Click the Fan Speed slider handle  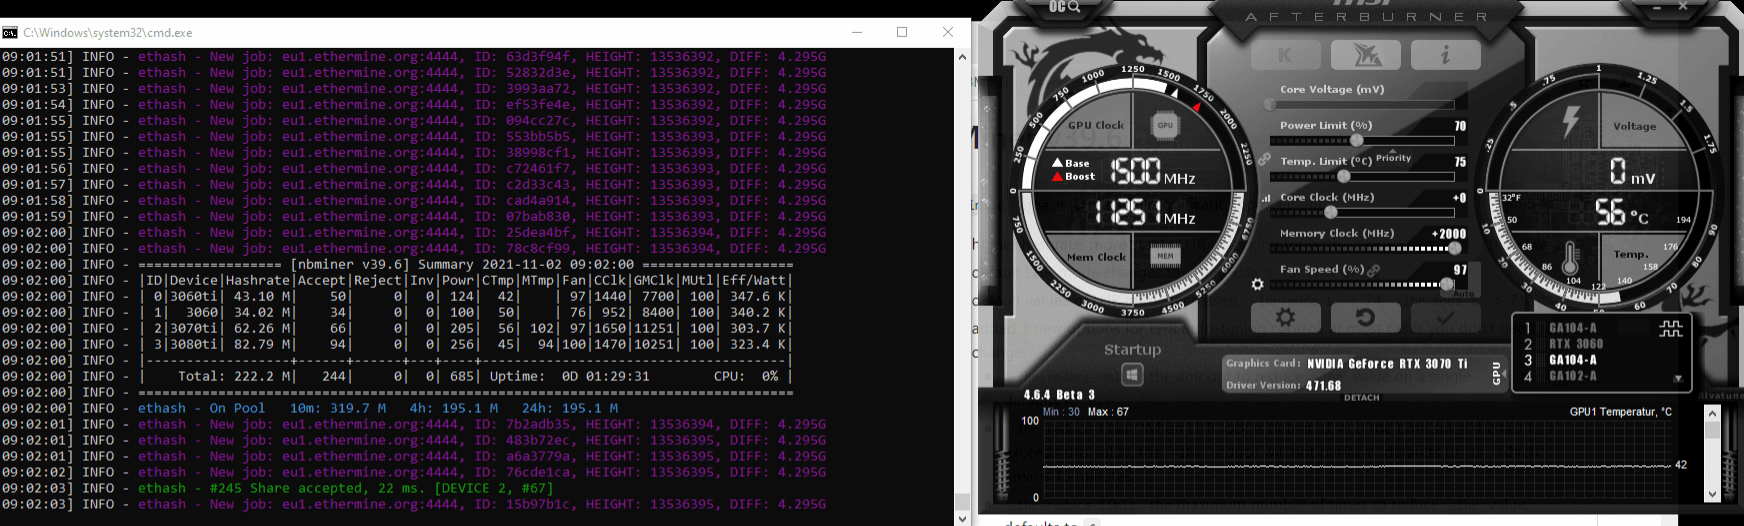tap(1446, 284)
